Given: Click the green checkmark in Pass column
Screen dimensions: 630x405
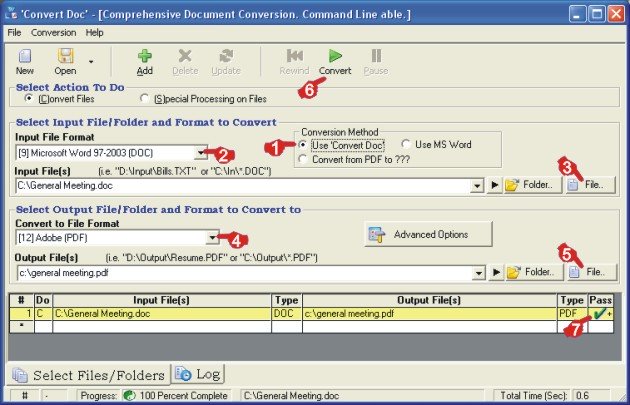Looking at the screenshot, I should [599, 314].
